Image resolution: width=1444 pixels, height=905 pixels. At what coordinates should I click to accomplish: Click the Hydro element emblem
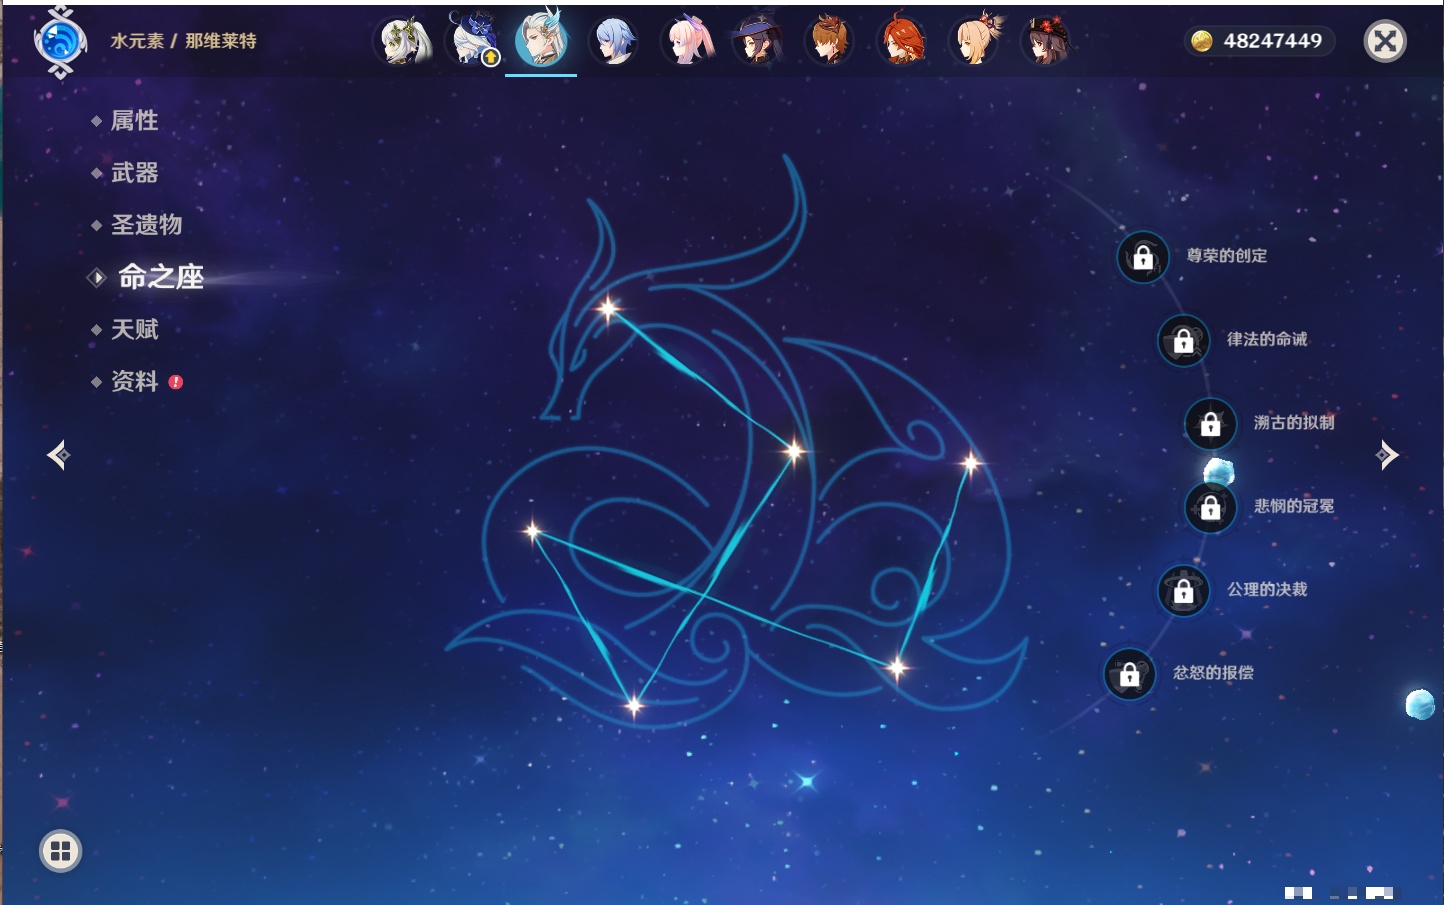click(60, 42)
